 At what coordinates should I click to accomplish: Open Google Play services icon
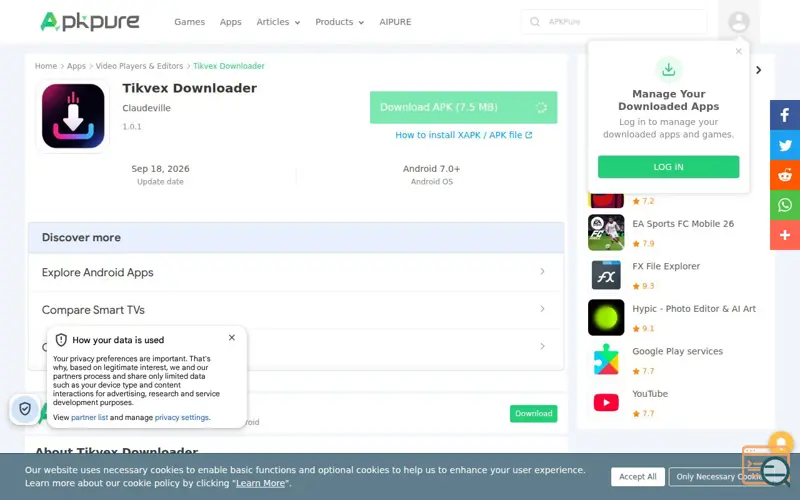[606, 360]
